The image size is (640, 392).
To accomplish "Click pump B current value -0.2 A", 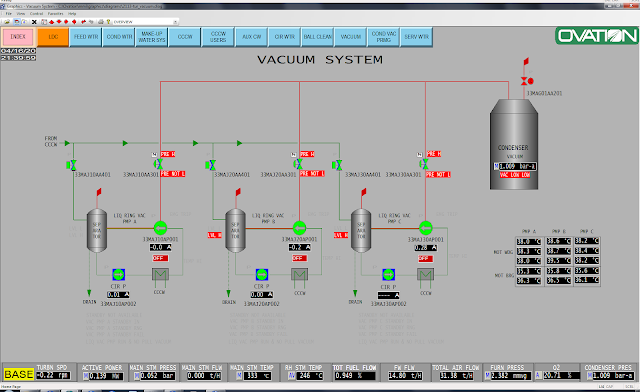I will tap(300, 247).
